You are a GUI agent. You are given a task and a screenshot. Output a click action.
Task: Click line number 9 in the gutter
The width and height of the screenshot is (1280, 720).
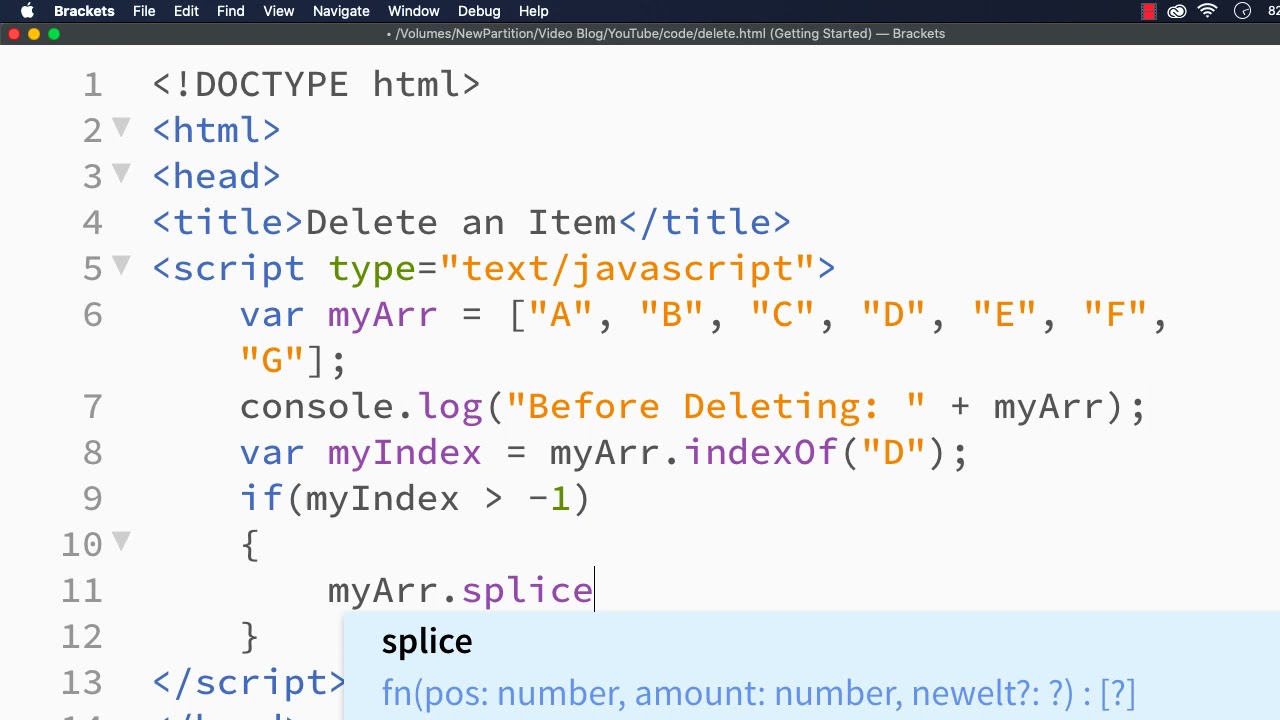pos(93,499)
